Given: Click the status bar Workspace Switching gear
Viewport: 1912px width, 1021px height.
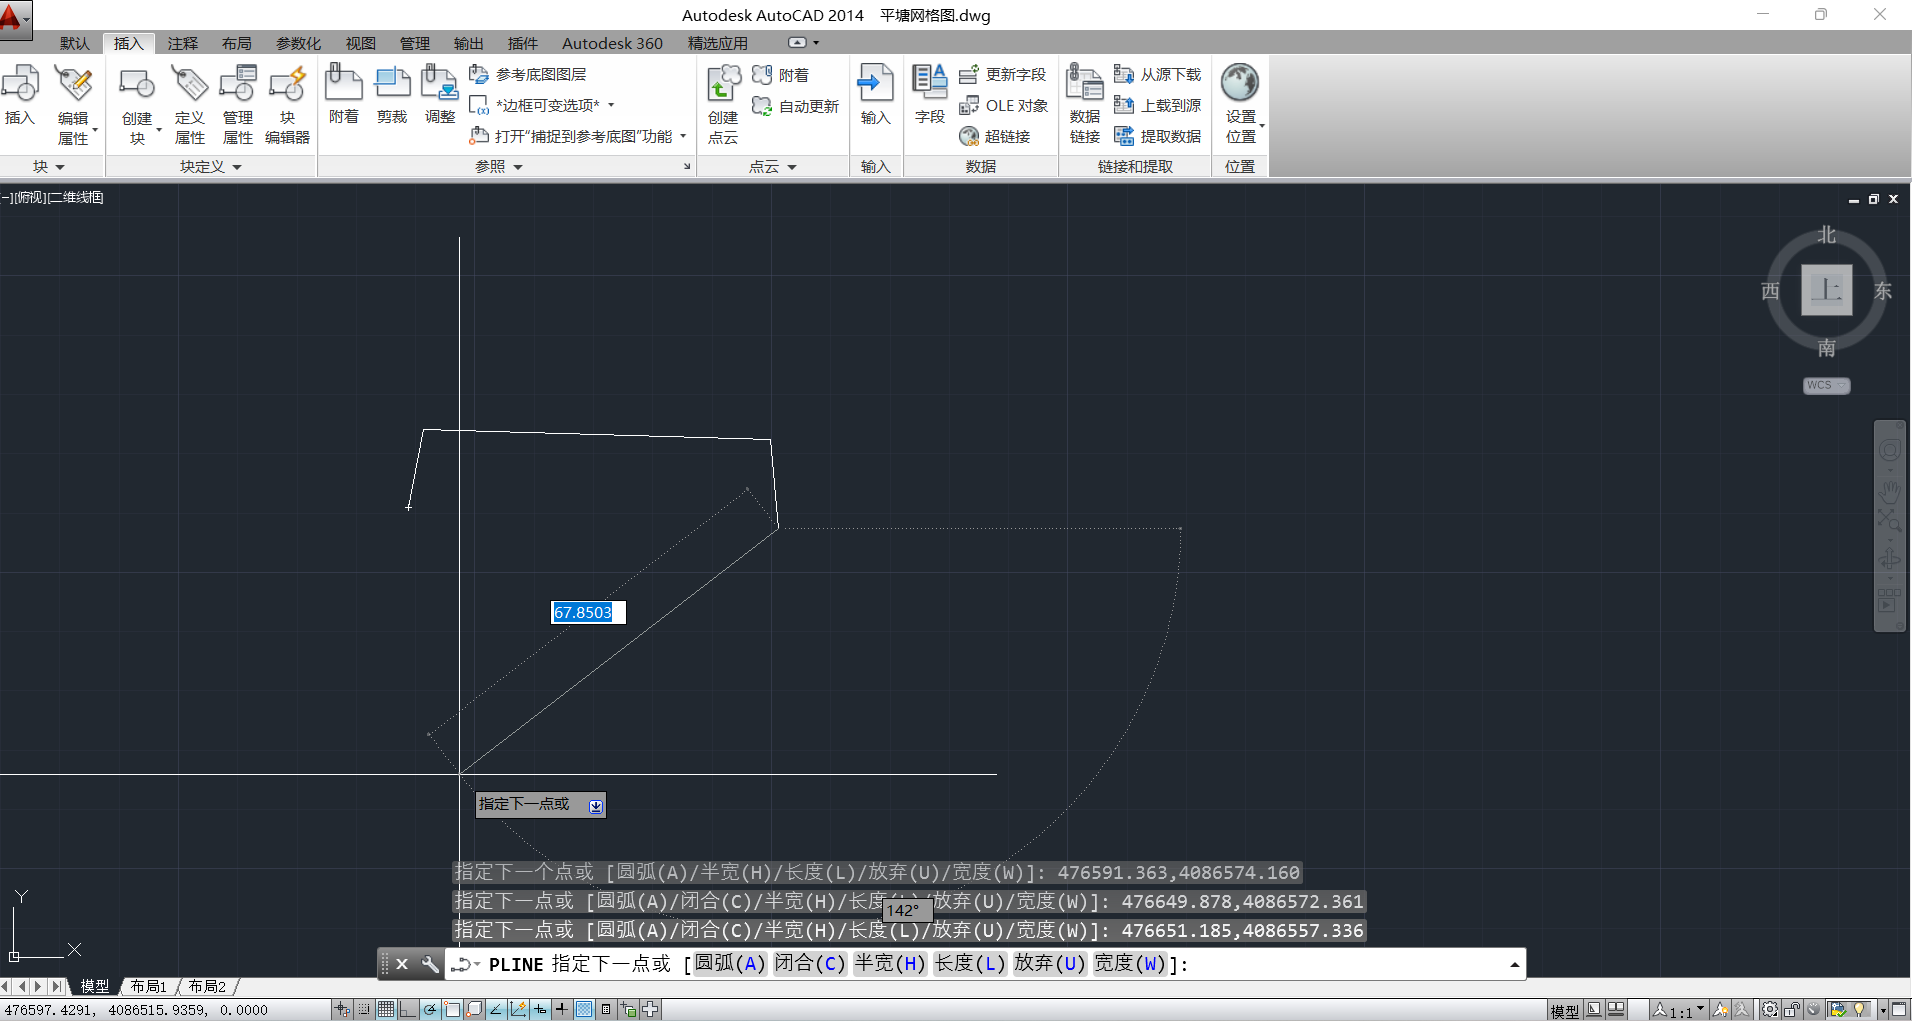Looking at the screenshot, I should click(1770, 1010).
